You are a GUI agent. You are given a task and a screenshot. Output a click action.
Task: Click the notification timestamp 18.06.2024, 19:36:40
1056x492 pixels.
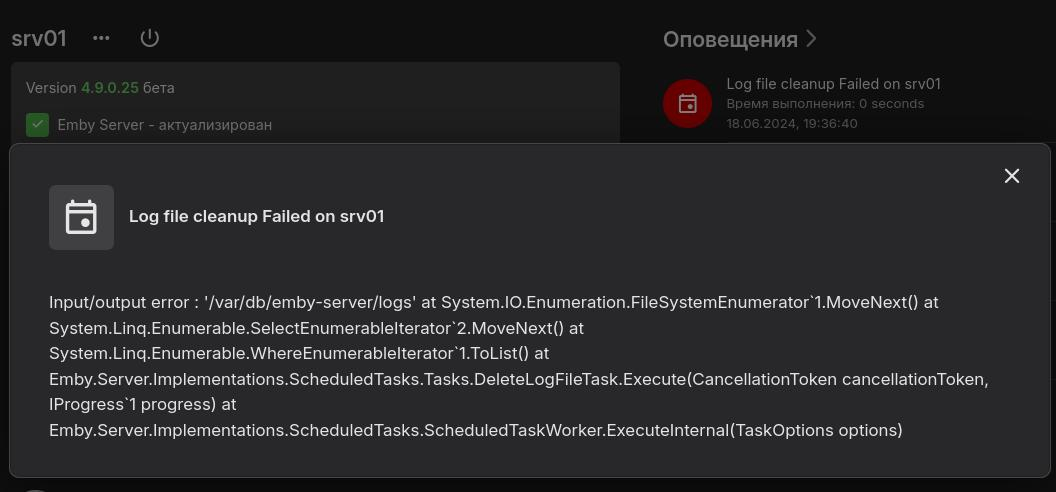pos(792,123)
